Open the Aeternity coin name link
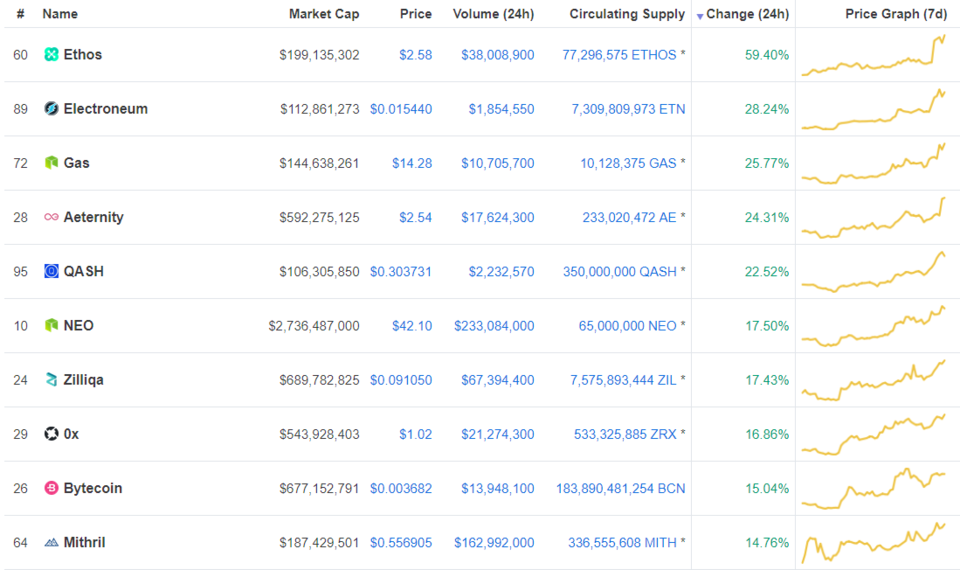 [x=93, y=217]
